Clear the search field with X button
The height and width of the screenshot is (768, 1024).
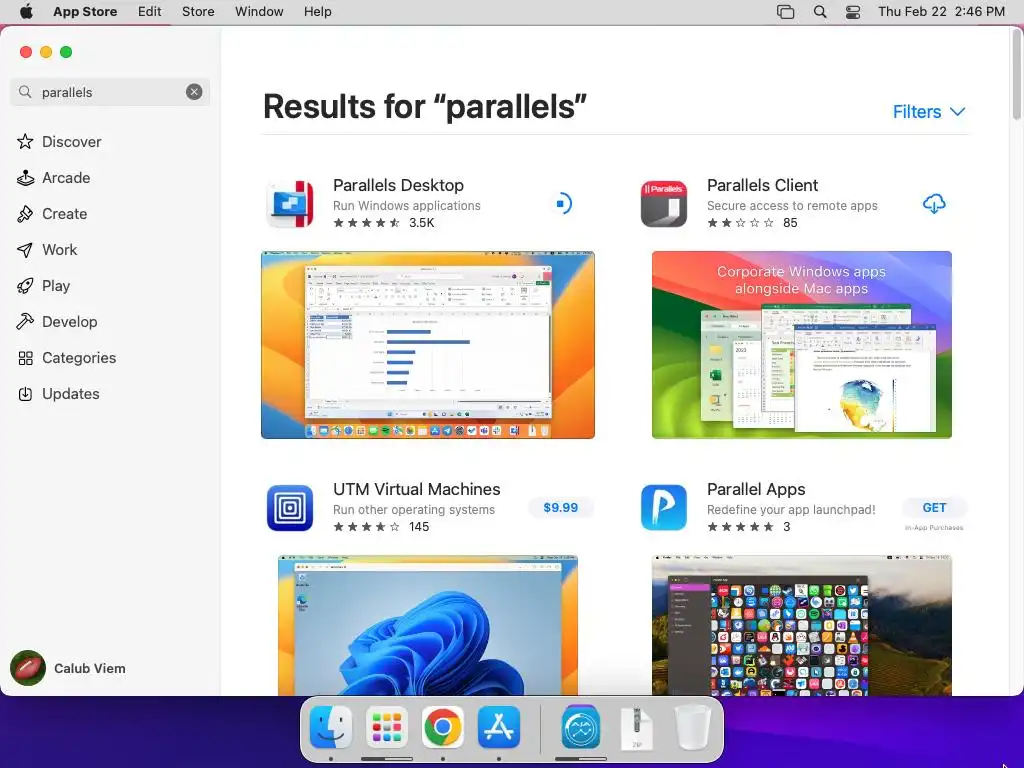click(194, 92)
